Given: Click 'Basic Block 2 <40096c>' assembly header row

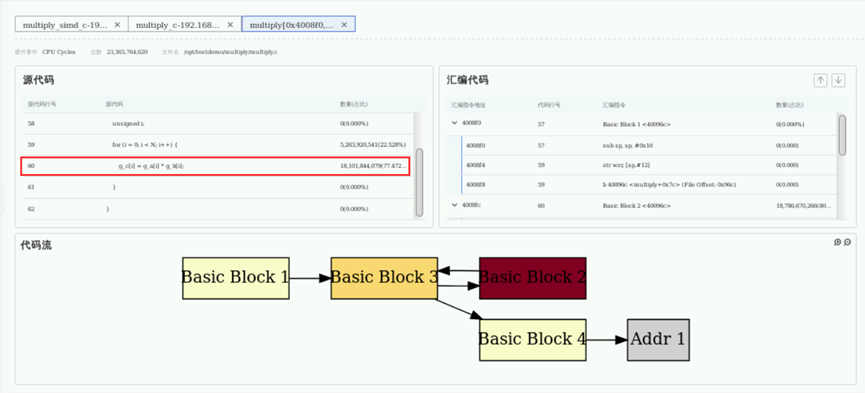Looking at the screenshot, I should (x=643, y=205).
